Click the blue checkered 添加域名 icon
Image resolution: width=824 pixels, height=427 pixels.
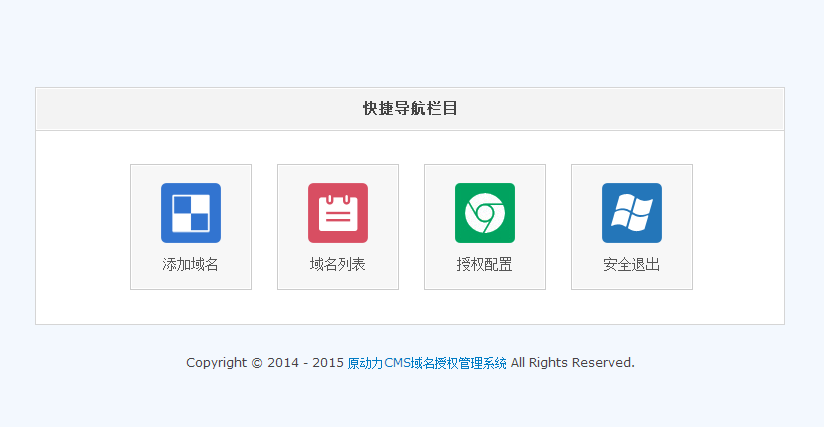191,213
